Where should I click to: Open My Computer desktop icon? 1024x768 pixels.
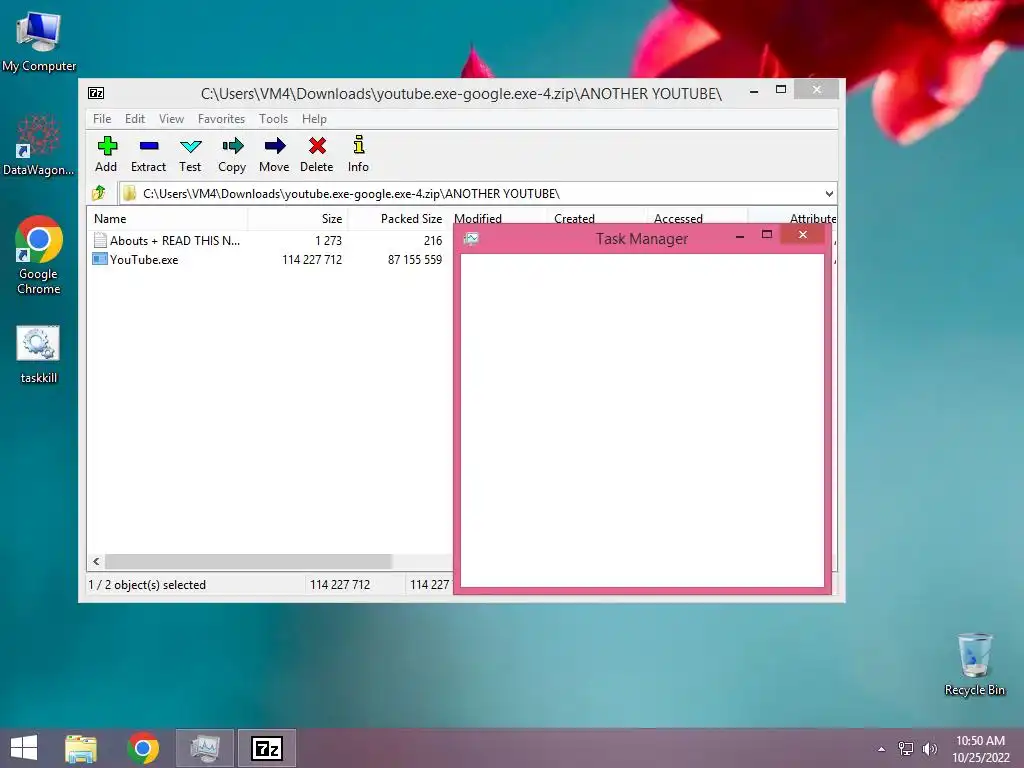(x=39, y=40)
